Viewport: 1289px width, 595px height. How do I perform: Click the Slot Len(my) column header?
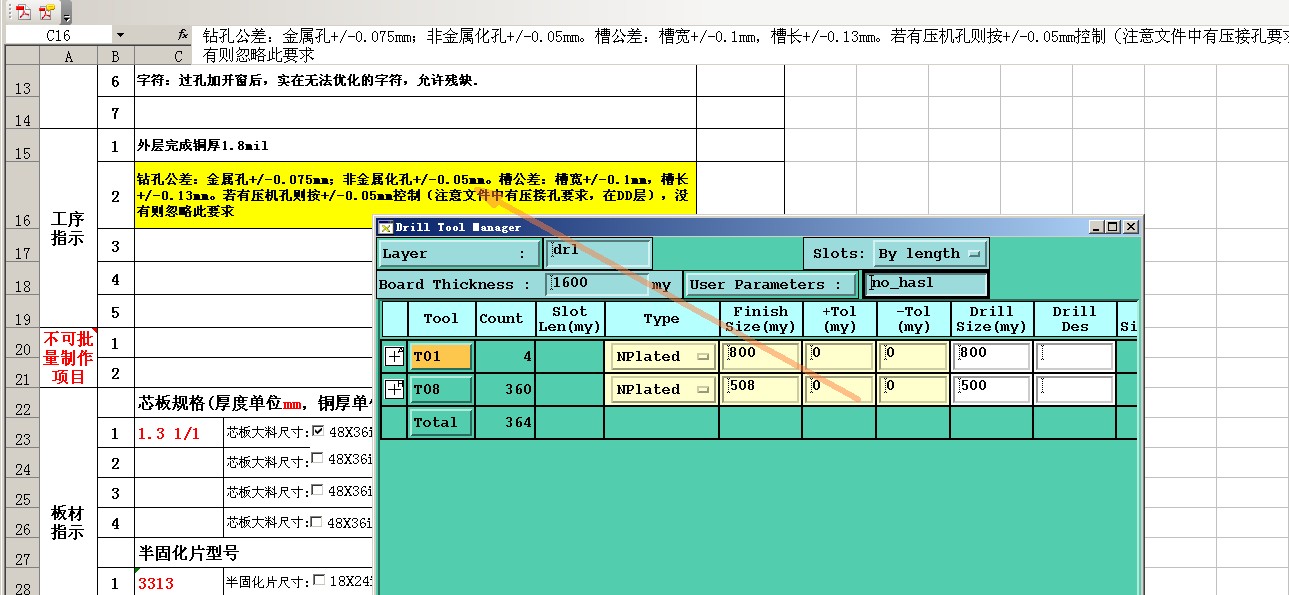[569, 319]
